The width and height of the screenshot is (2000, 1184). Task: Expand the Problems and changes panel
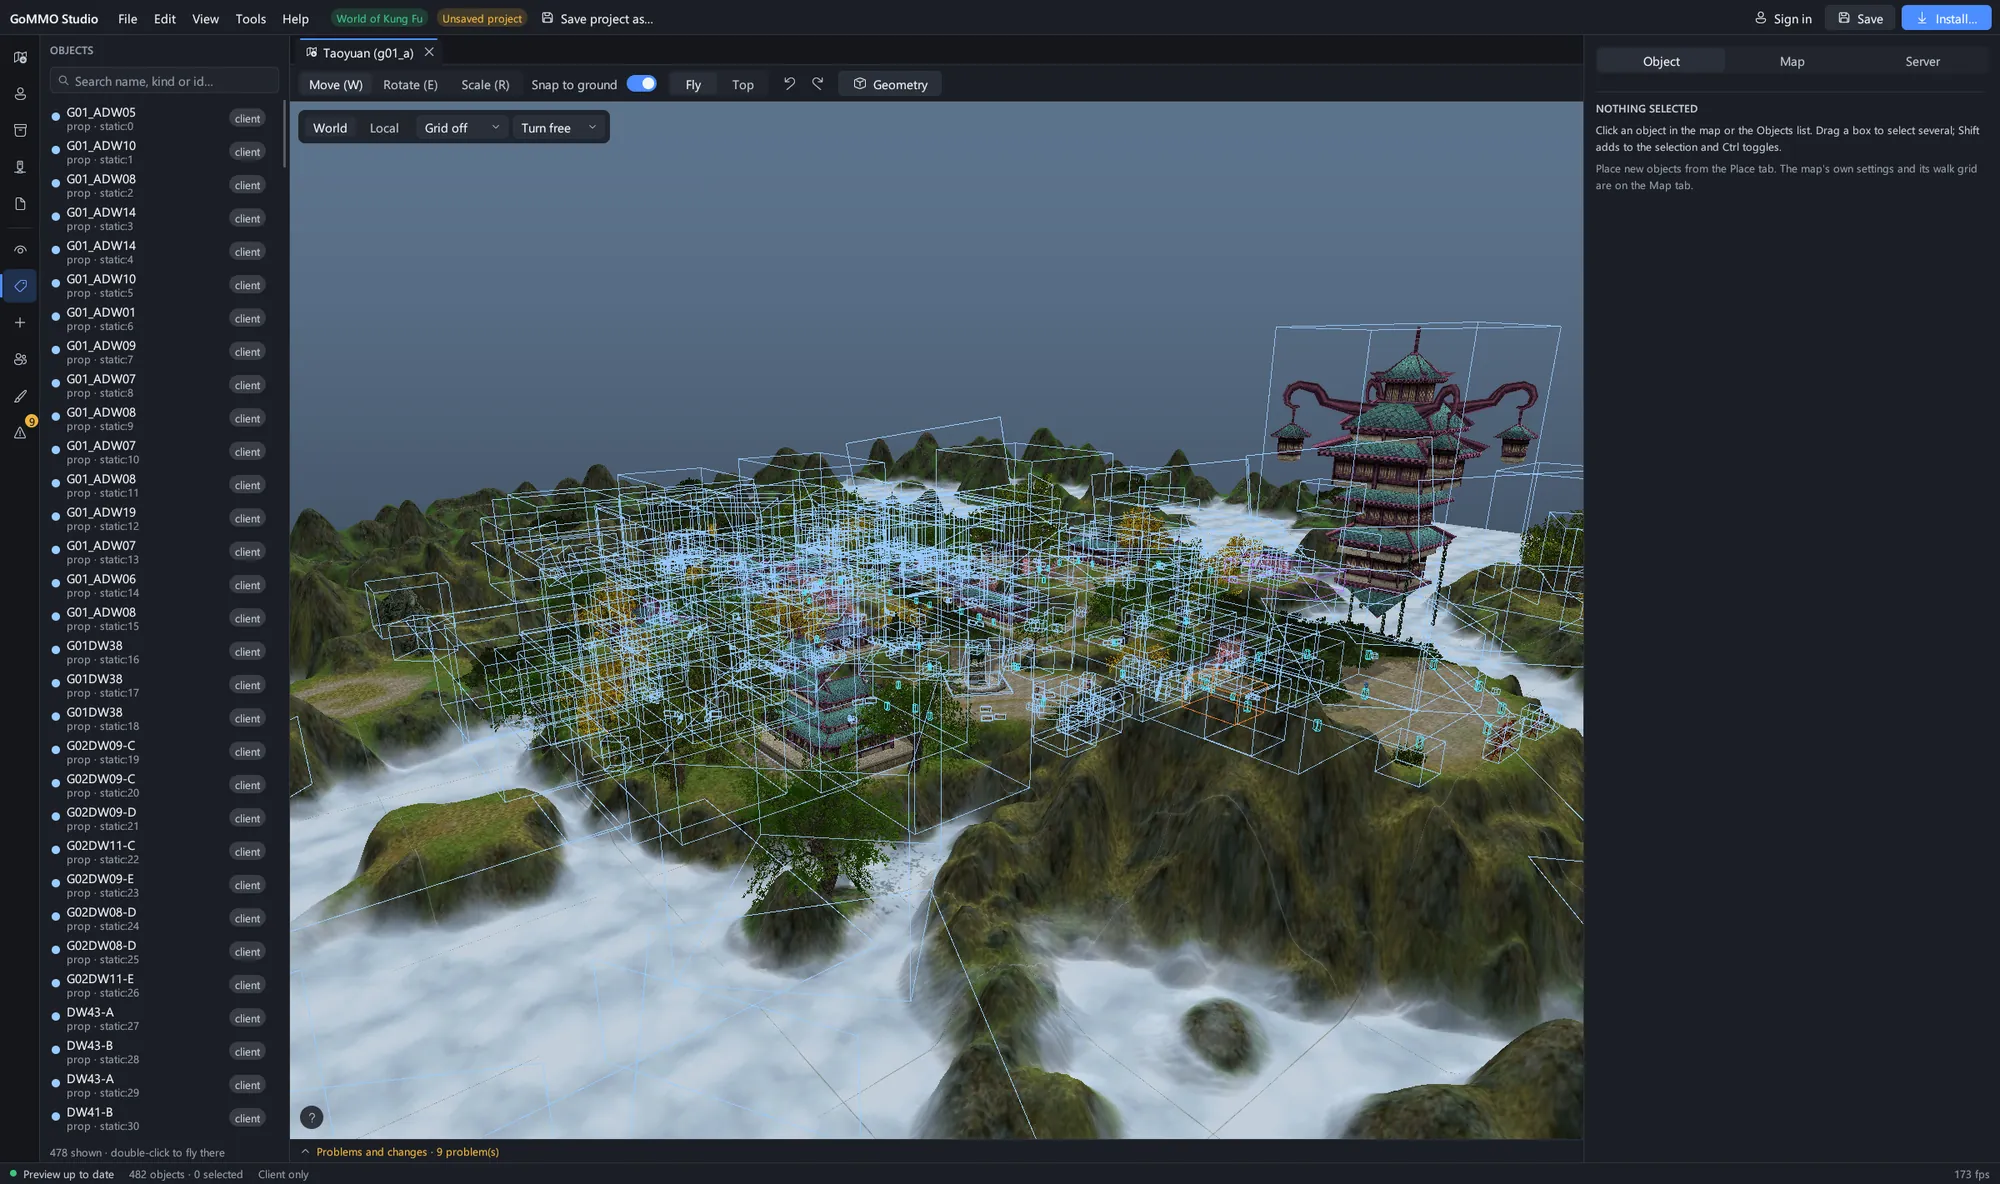(400, 1152)
